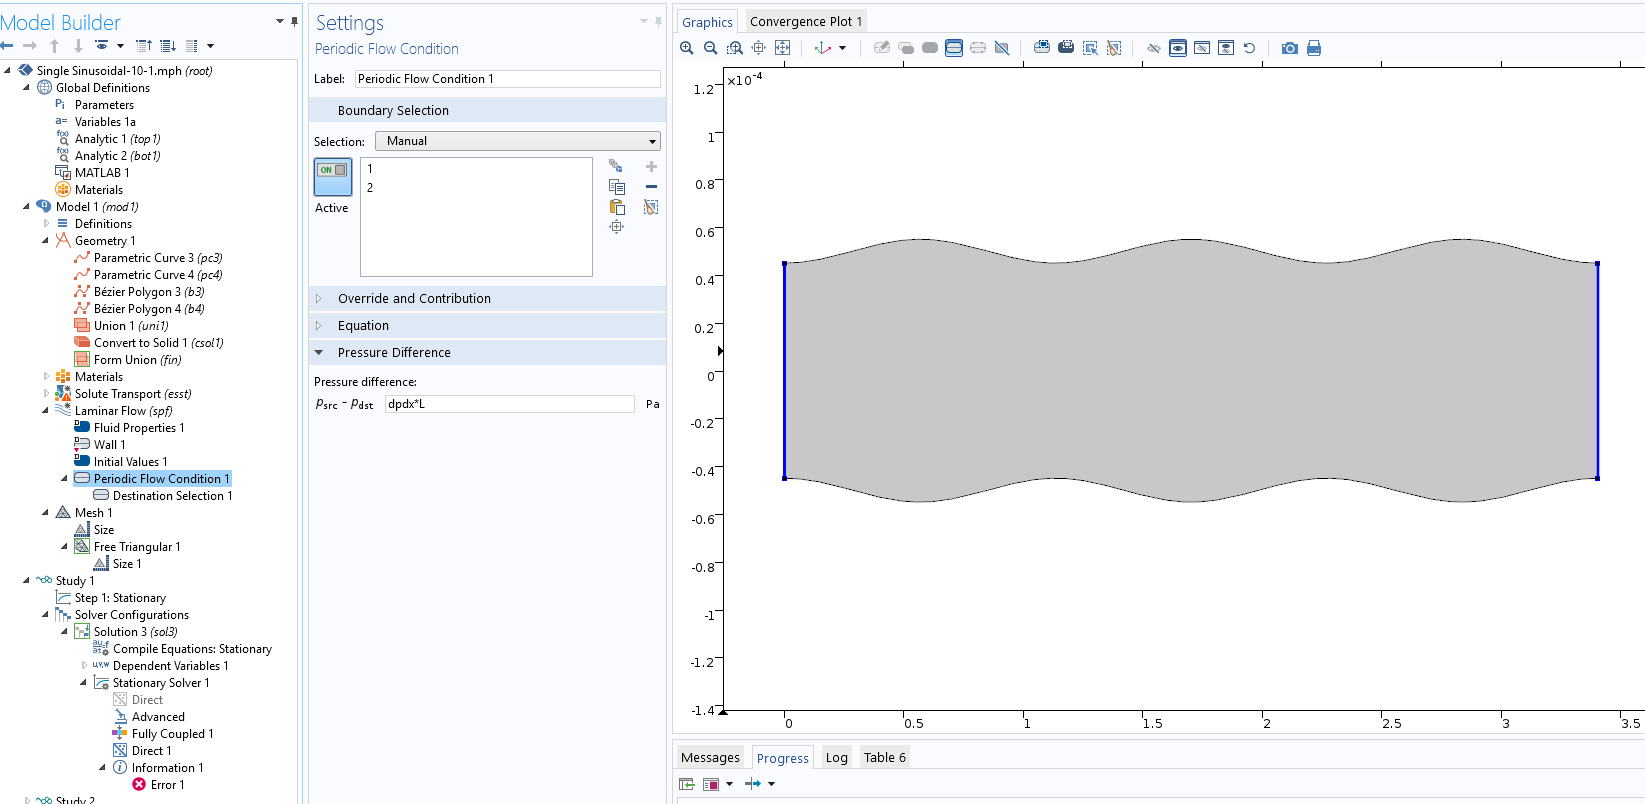
Task: Clear the boundary selection with the broom icon
Action: pos(651,207)
